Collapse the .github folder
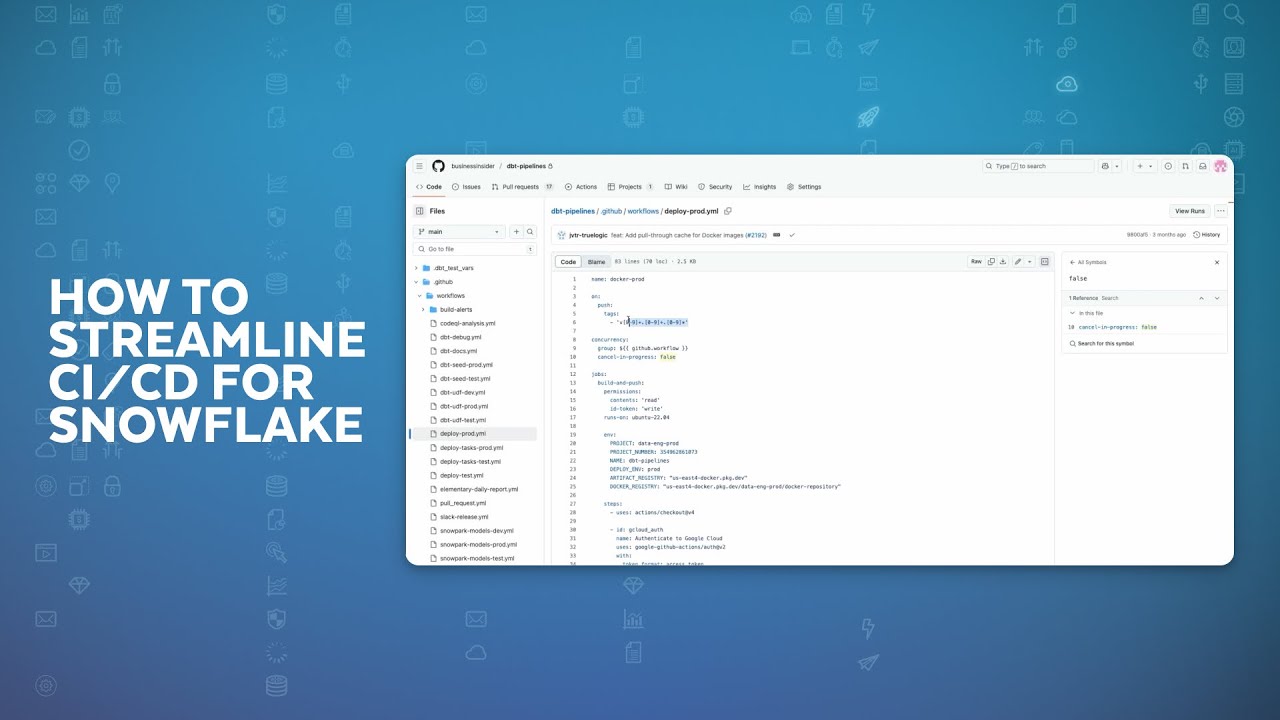Image resolution: width=1280 pixels, height=720 pixels. [x=416, y=282]
